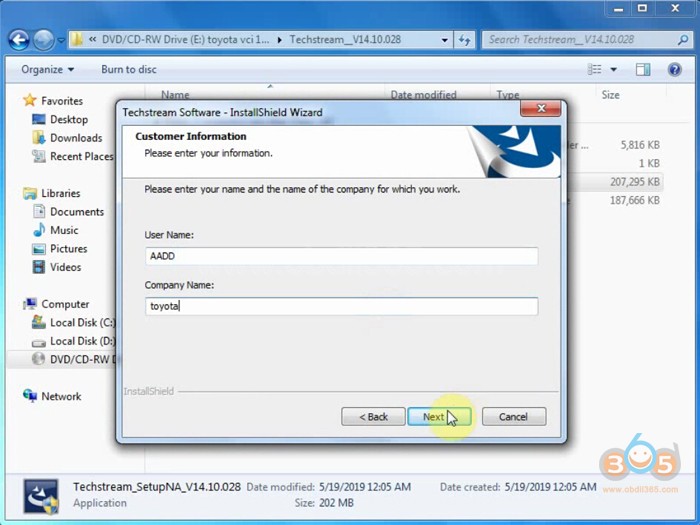
Task: Select Computer in navigation pane
Action: [x=65, y=304]
